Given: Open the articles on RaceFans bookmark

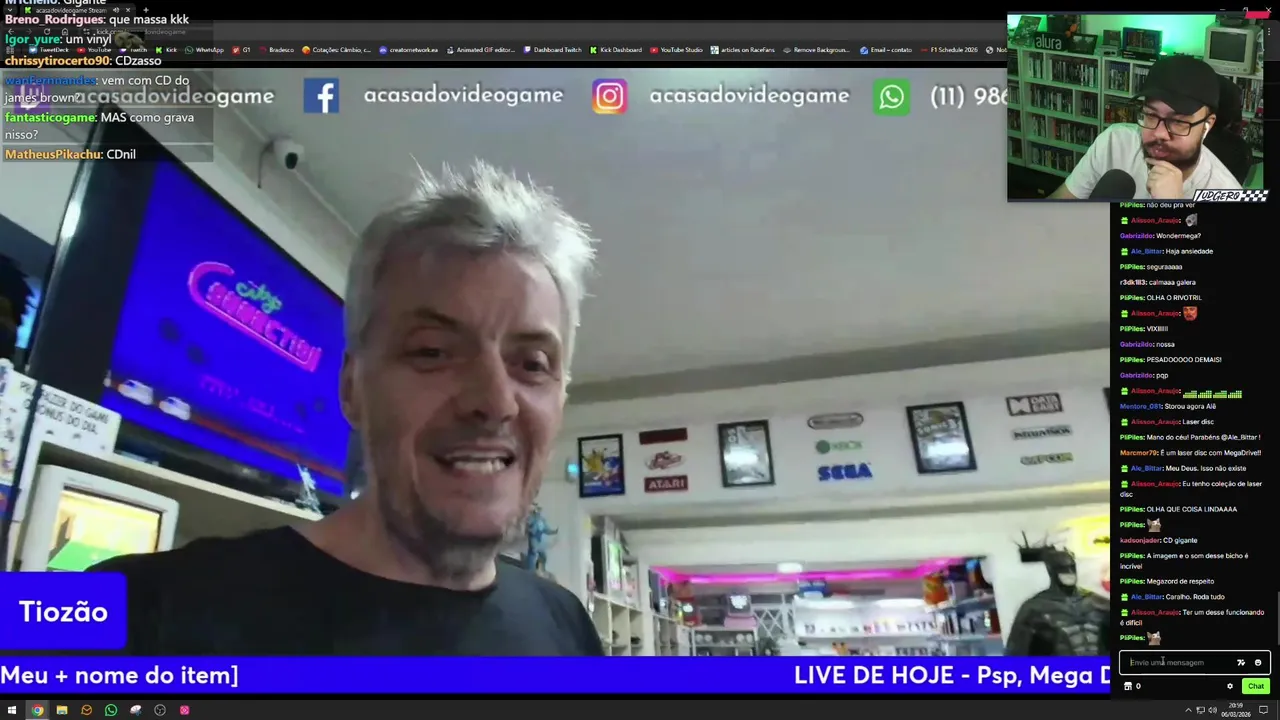Looking at the screenshot, I should (x=744, y=50).
